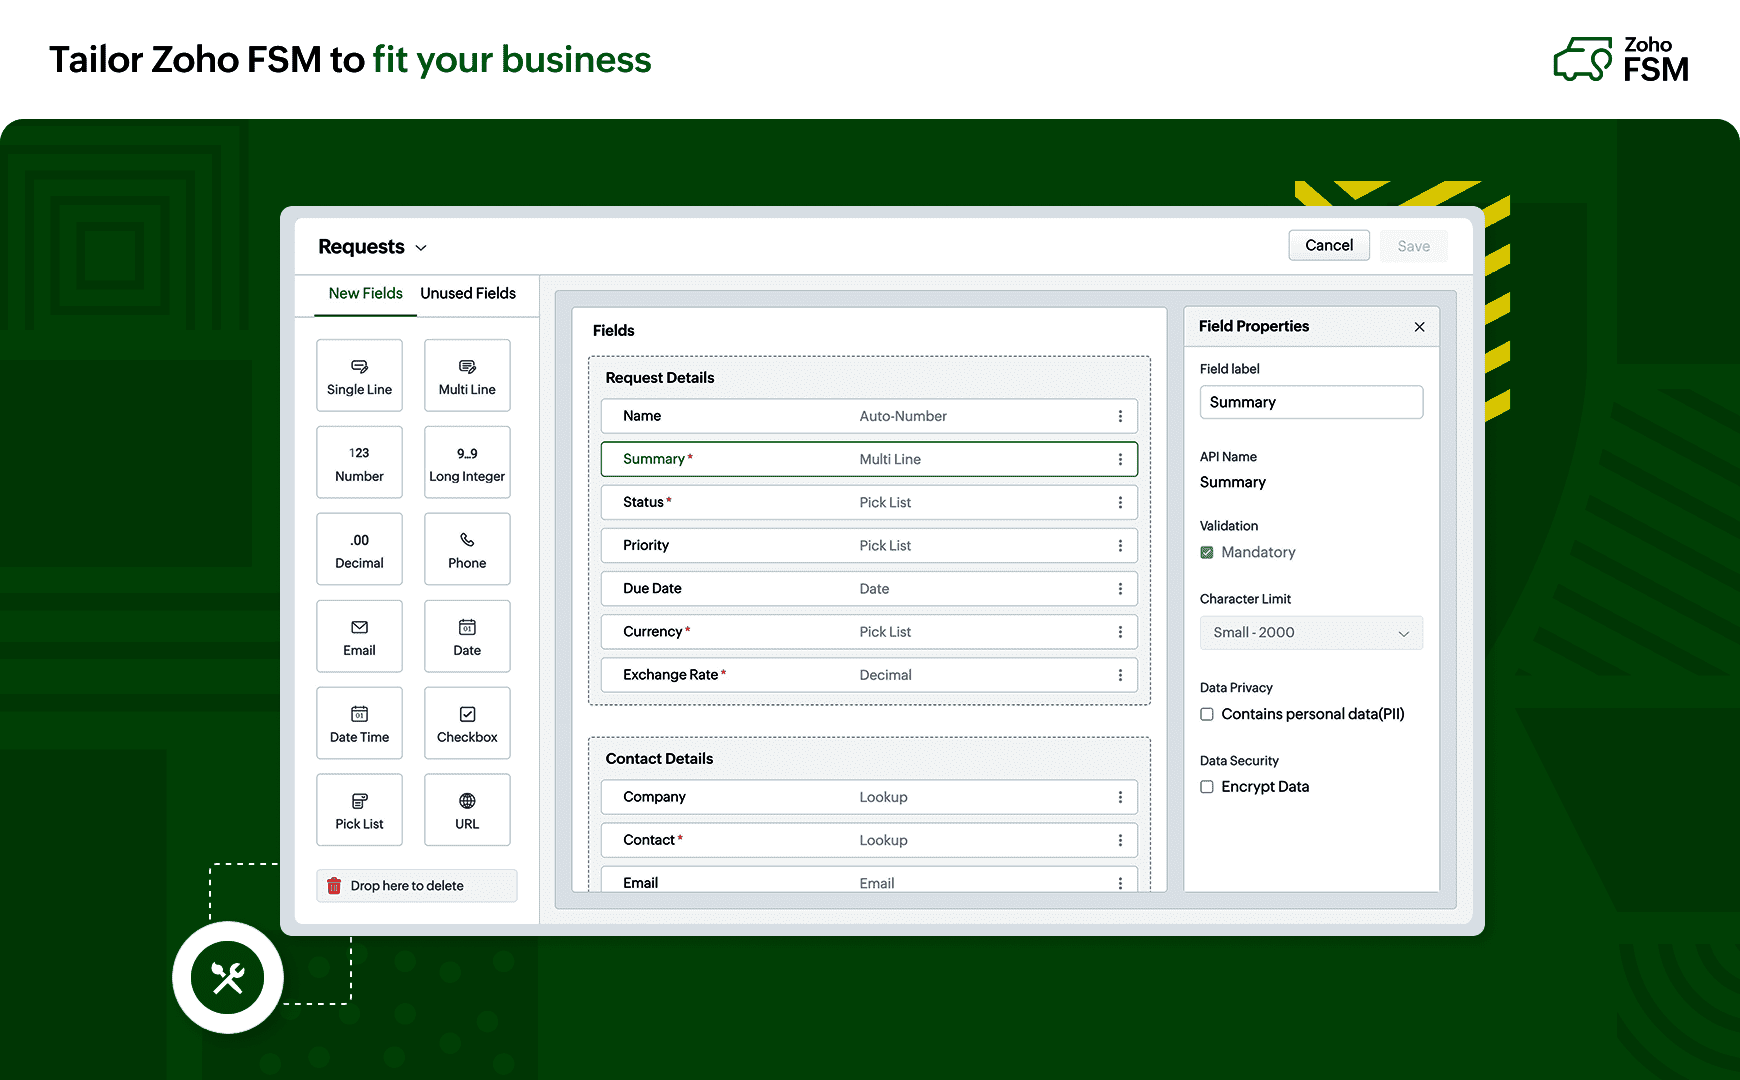
Task: Select the Company Lookup field row
Action: (869, 797)
